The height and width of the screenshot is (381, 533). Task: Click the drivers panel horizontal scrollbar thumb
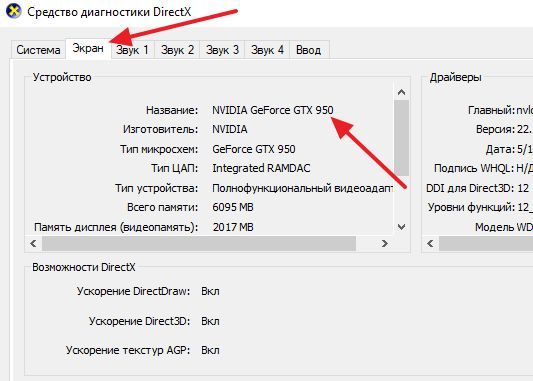click(x=486, y=243)
